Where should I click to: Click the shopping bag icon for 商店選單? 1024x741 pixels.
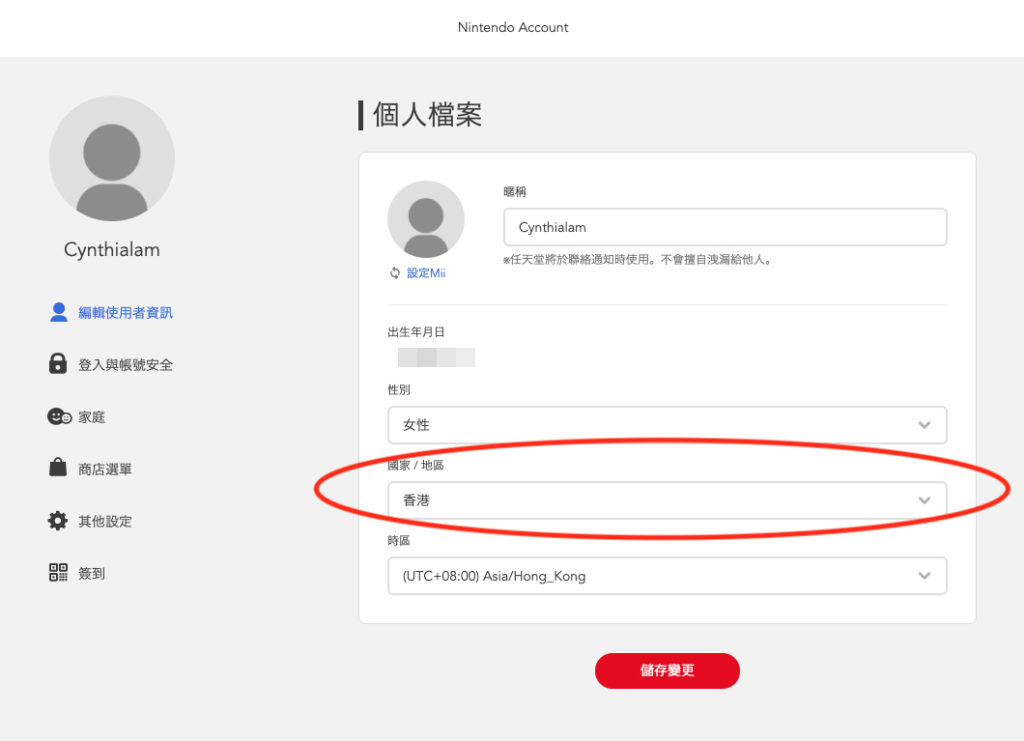58,467
